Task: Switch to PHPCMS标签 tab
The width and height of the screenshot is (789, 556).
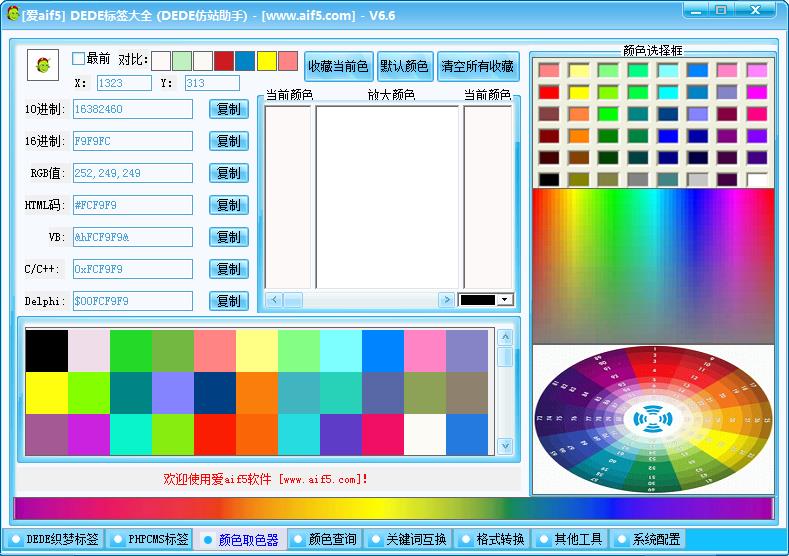Action: click(150, 539)
